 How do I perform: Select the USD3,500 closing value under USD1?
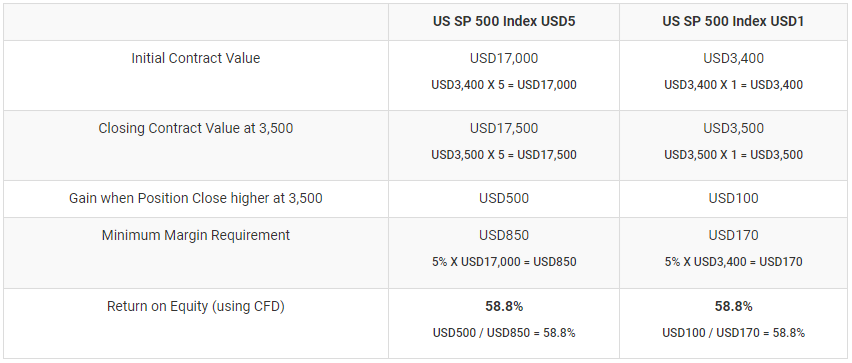coord(733,128)
